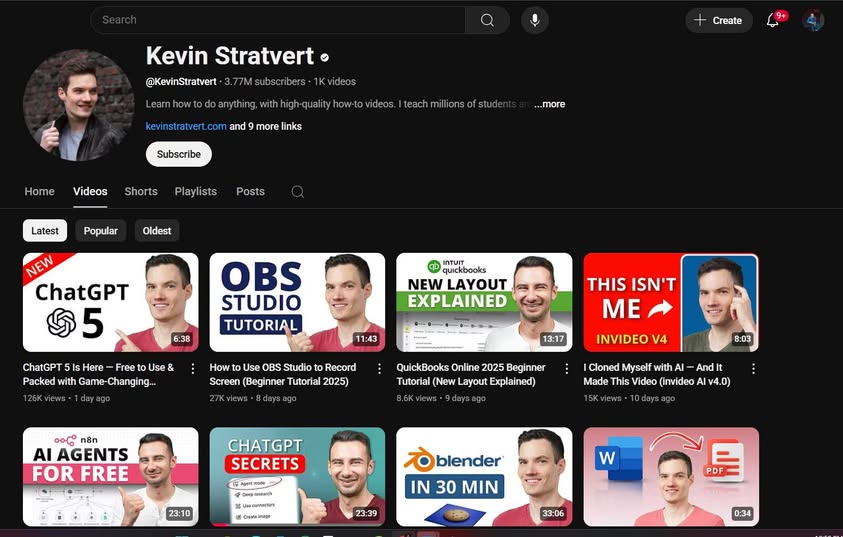Click the search magnifier button
The image size is (843, 537).
click(487, 20)
